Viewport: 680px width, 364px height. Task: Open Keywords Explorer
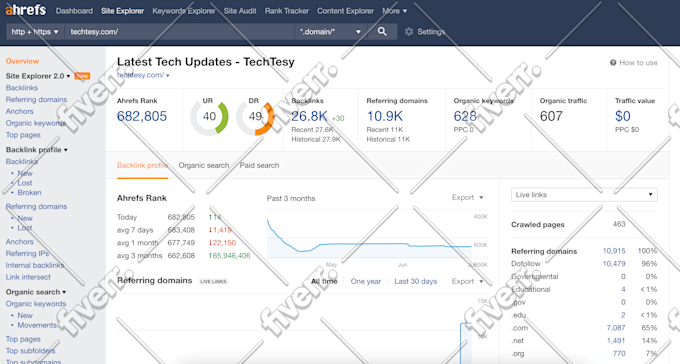pyautogui.click(x=184, y=11)
